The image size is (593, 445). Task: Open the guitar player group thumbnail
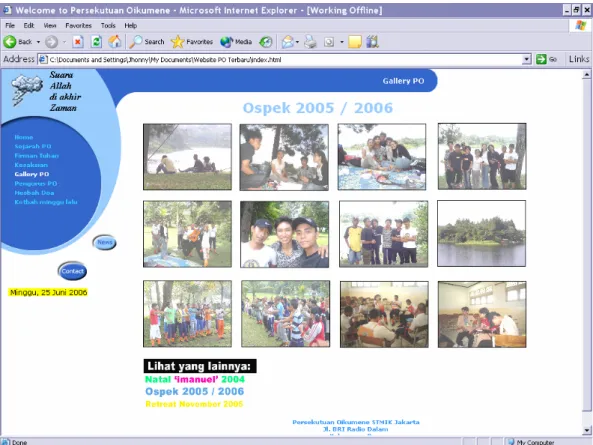coord(187,234)
